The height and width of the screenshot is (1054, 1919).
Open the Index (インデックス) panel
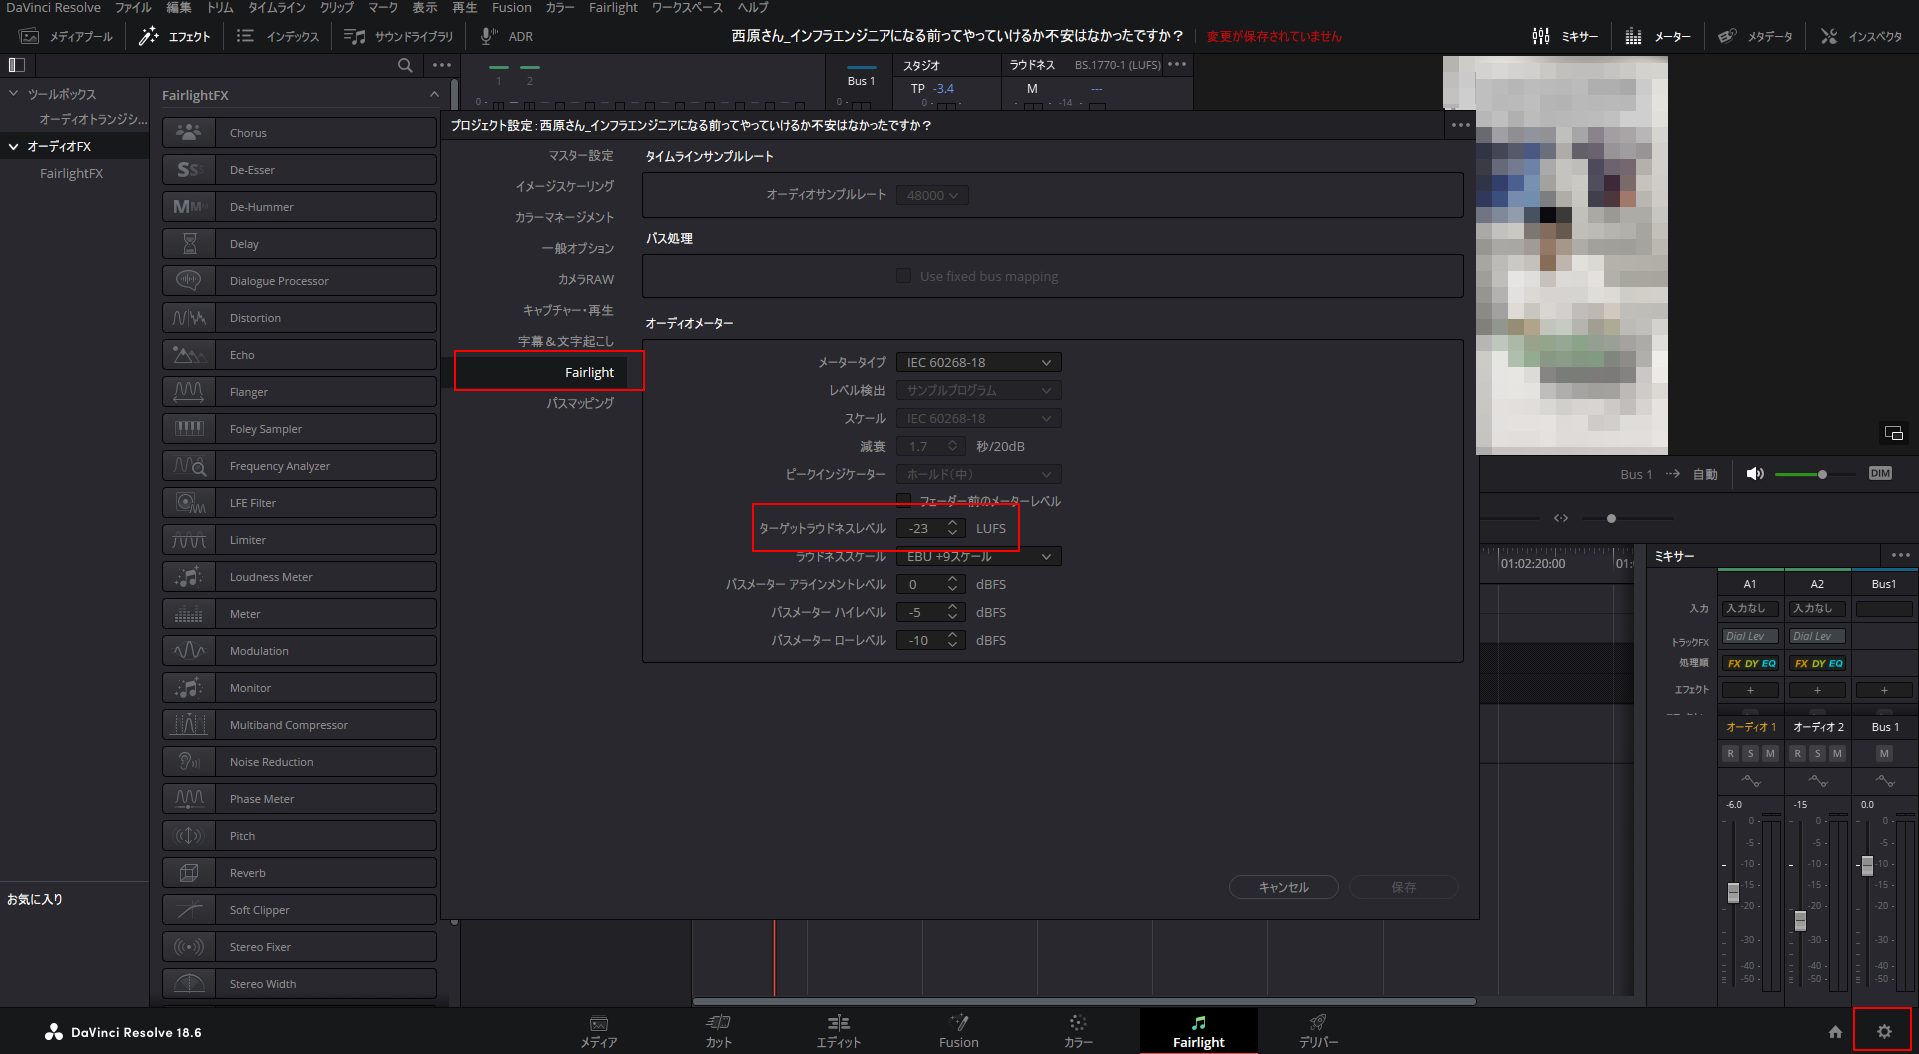click(x=277, y=36)
